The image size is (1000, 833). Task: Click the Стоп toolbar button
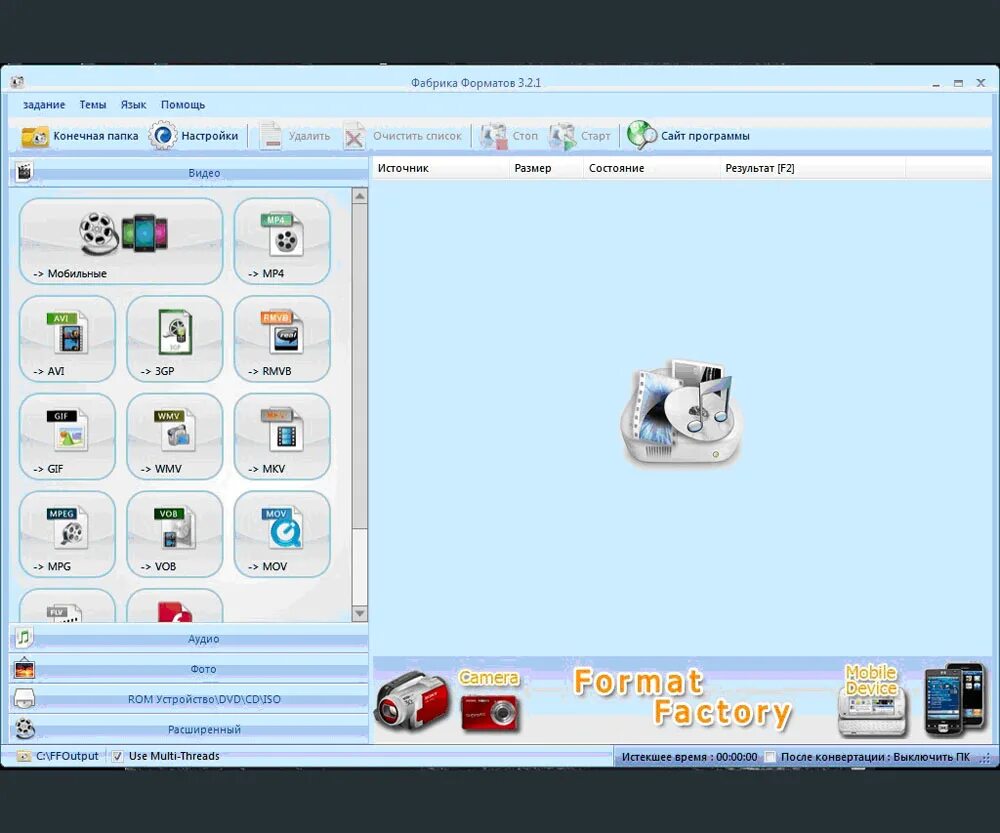click(x=509, y=136)
